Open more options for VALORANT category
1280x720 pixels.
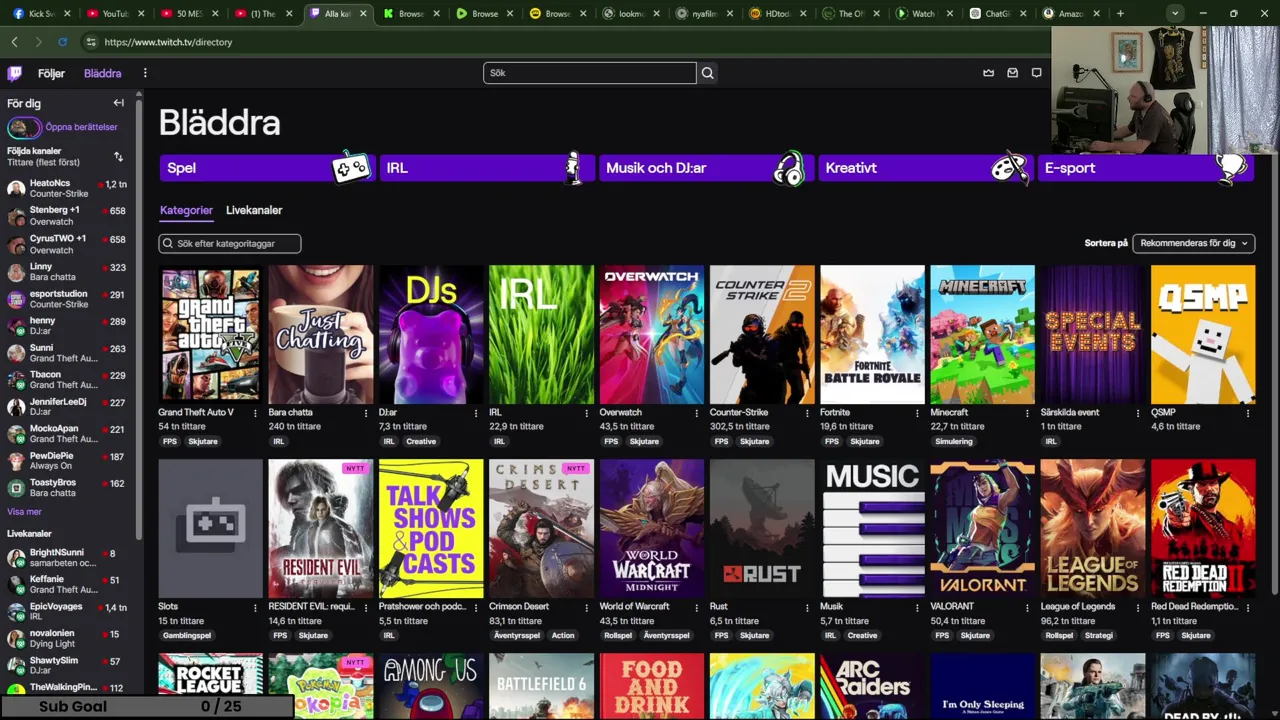(x=1027, y=607)
